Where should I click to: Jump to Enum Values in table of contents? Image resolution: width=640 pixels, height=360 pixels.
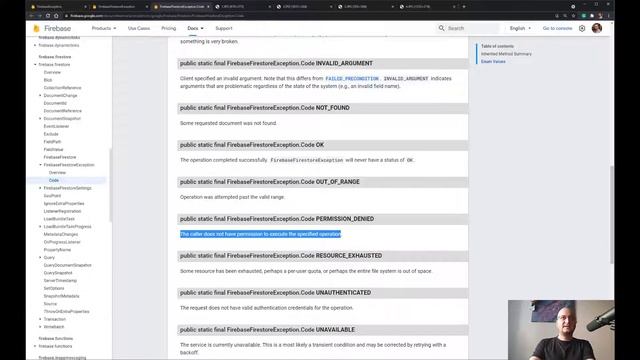pyautogui.click(x=493, y=62)
